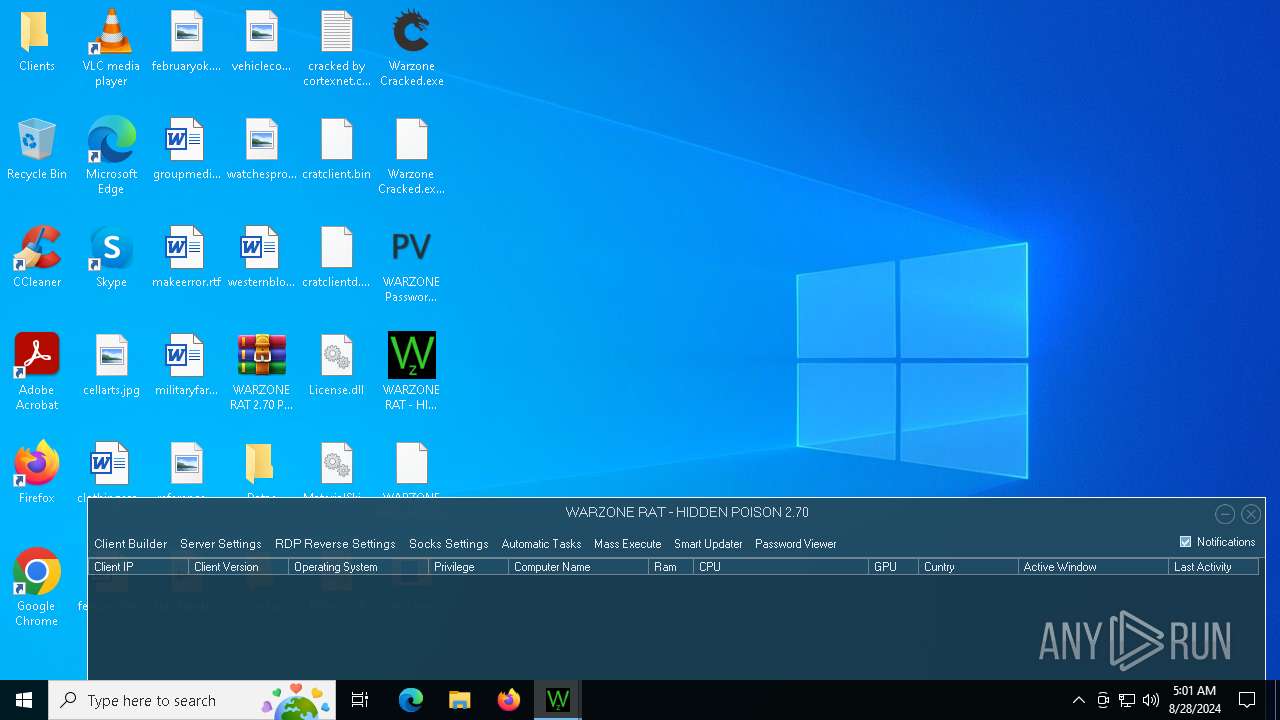Open the Action Center notifications
This screenshot has width=1280, height=720.
pyautogui.click(x=1247, y=700)
